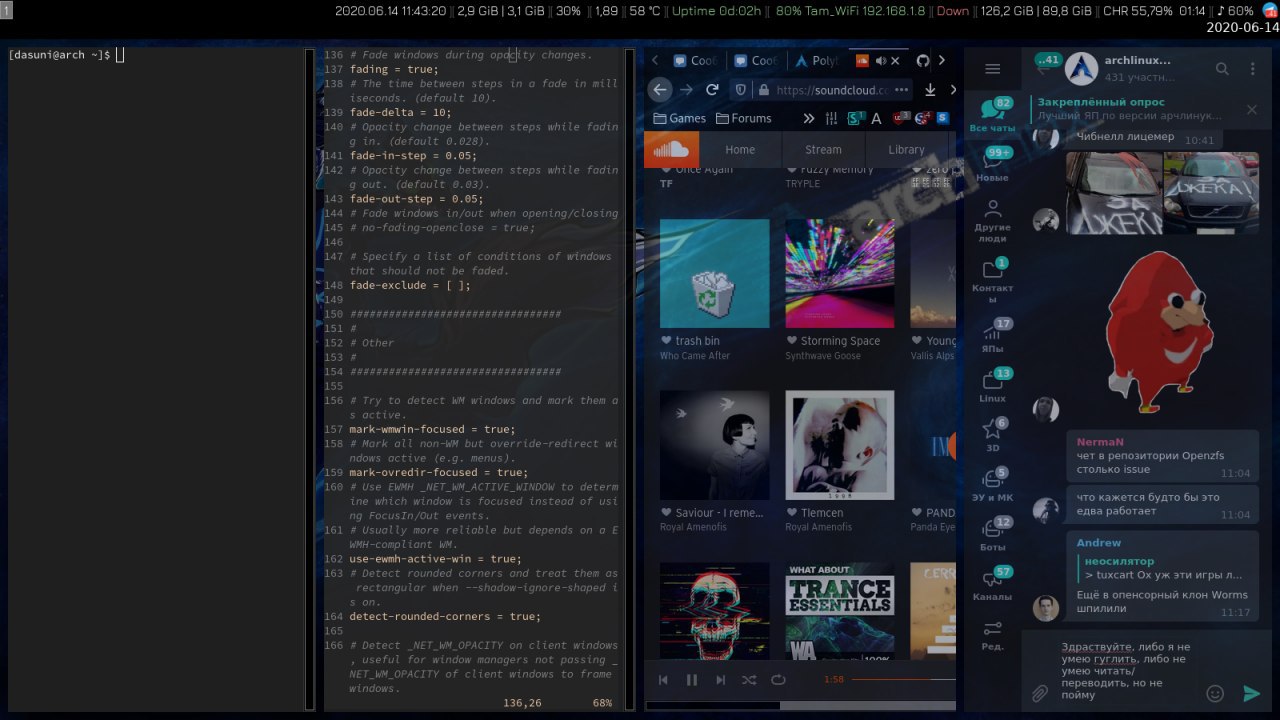Open the 'Linux' folder in Telegram sidebar
Screen dimensions: 1280x720
click(992, 385)
